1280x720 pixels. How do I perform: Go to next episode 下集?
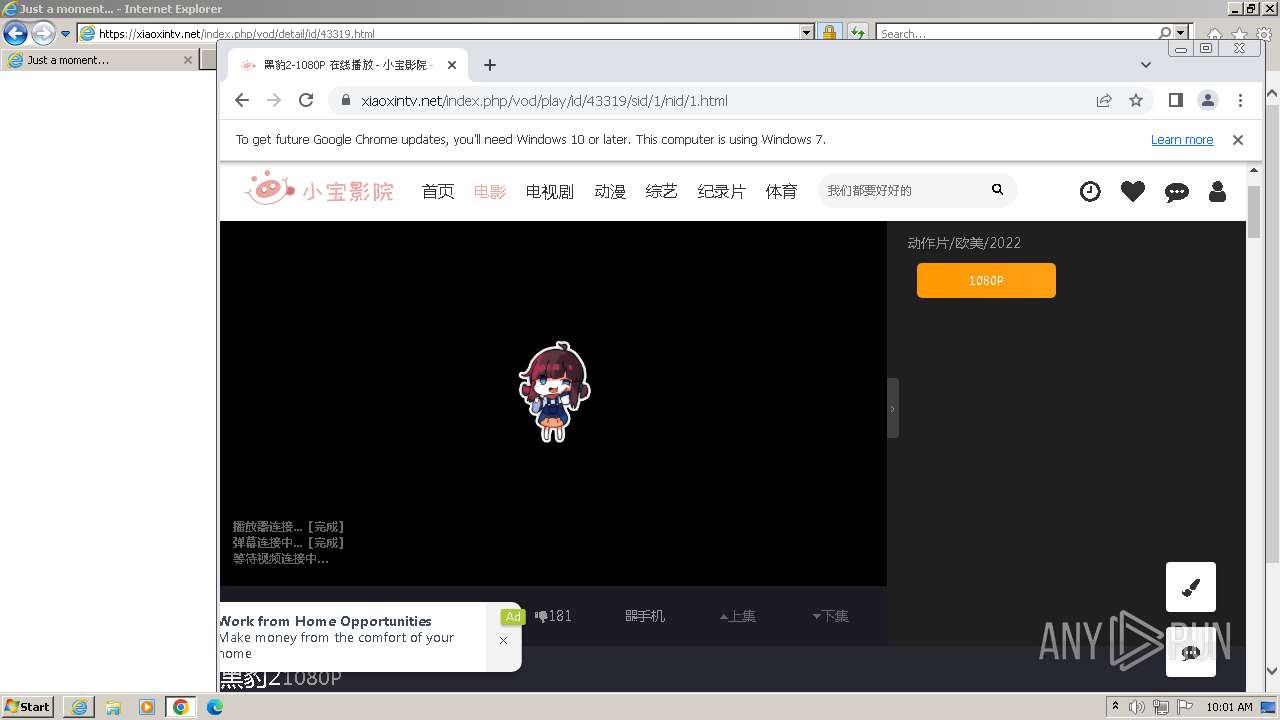(x=831, y=616)
